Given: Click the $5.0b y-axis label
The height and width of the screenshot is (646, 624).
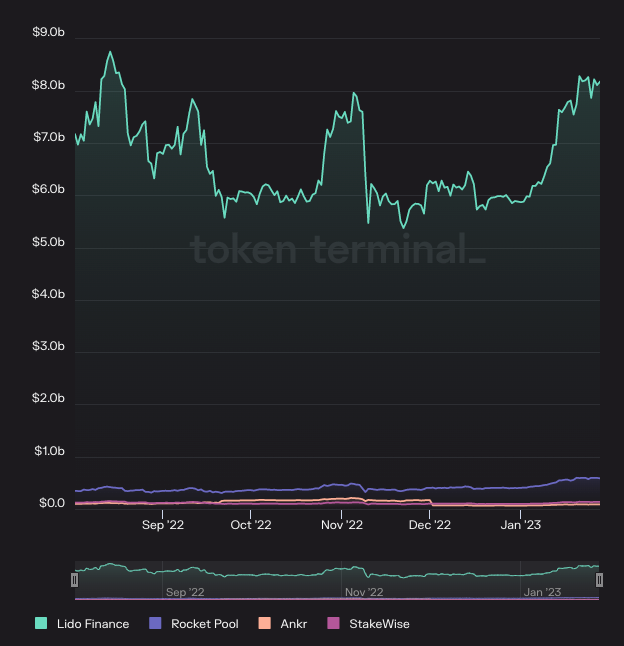Looking at the screenshot, I should pos(49,242).
